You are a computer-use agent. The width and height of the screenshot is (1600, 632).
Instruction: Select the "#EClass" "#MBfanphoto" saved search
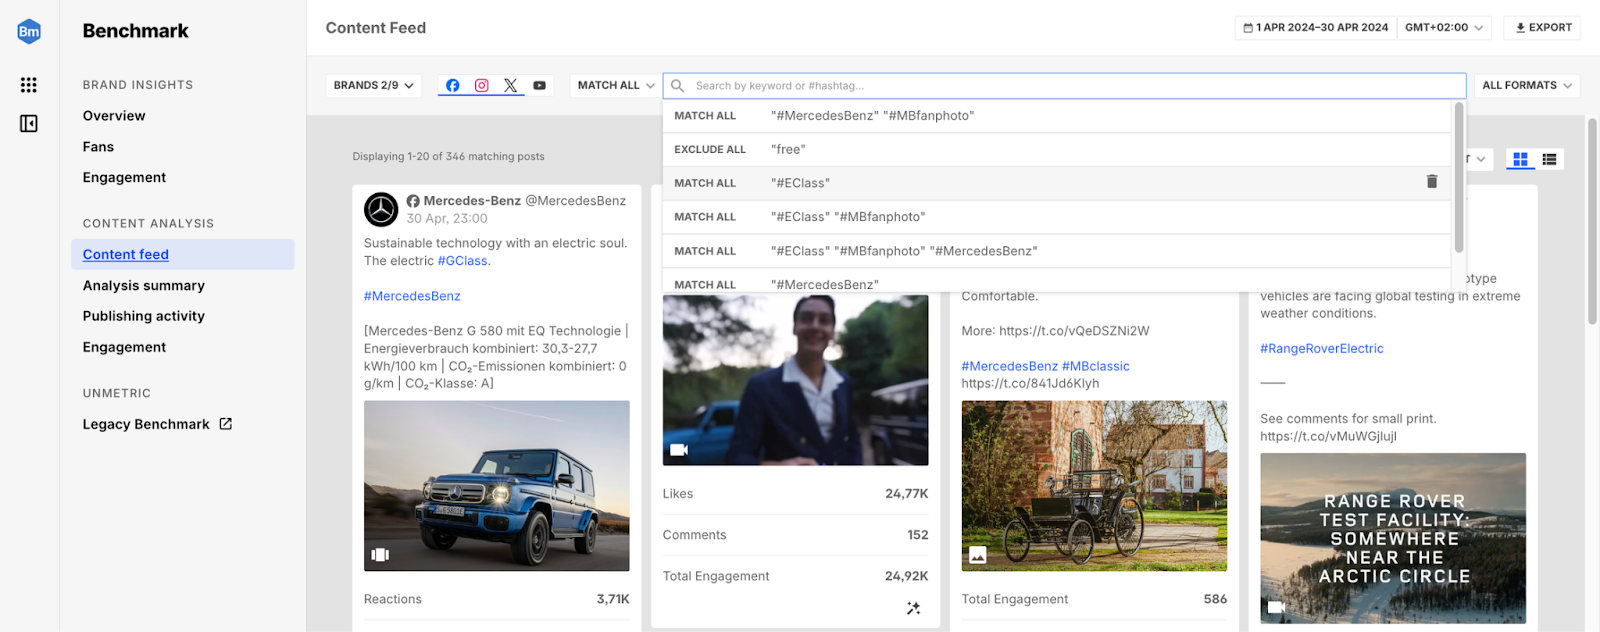coord(1056,217)
